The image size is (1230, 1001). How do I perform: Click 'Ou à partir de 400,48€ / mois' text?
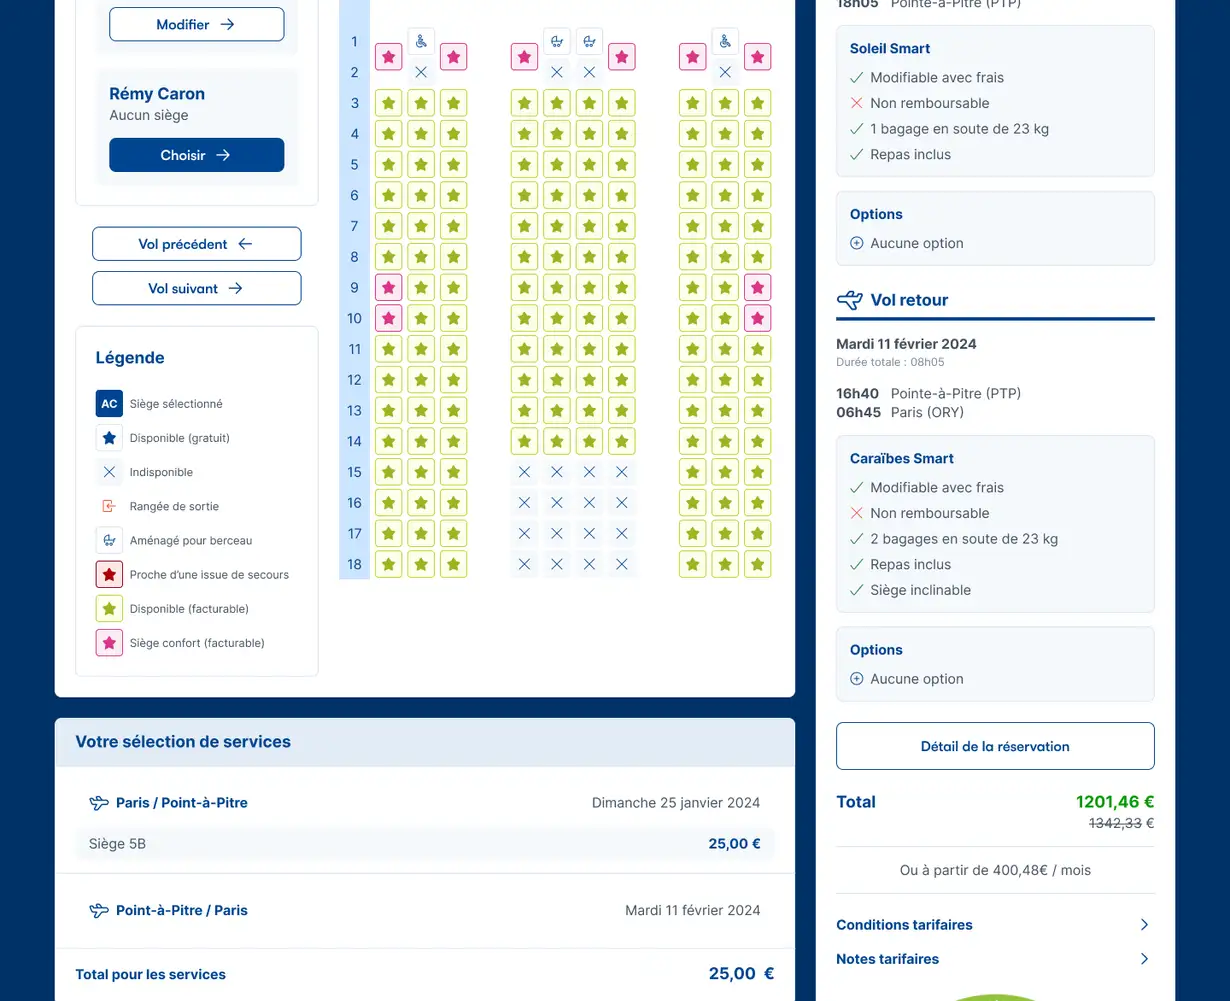tap(995, 870)
